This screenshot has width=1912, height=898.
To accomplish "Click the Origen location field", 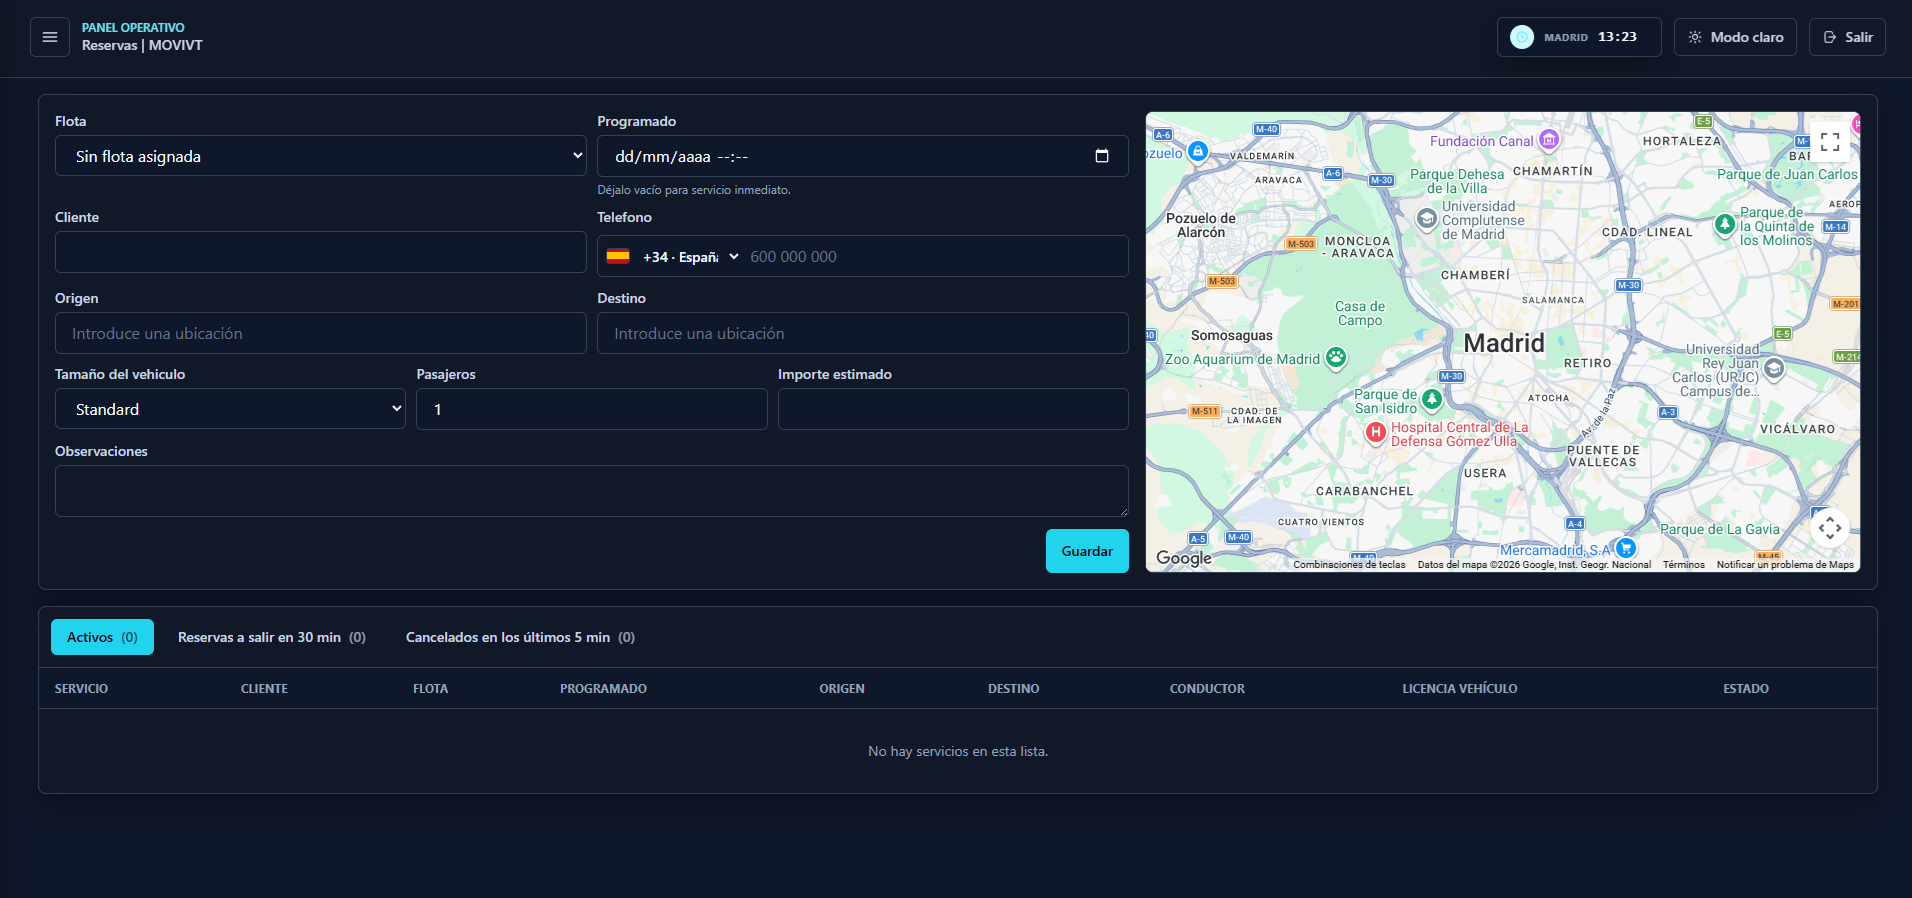I will [321, 333].
